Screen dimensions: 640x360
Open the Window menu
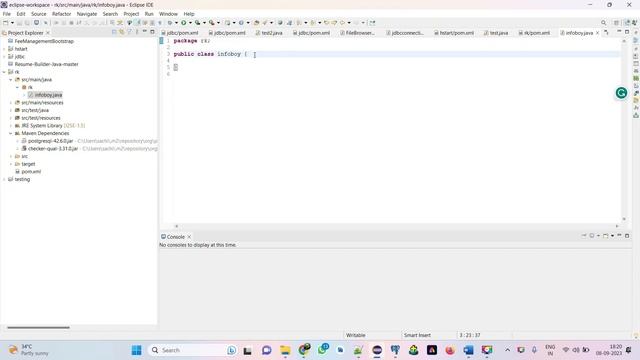pos(168,14)
